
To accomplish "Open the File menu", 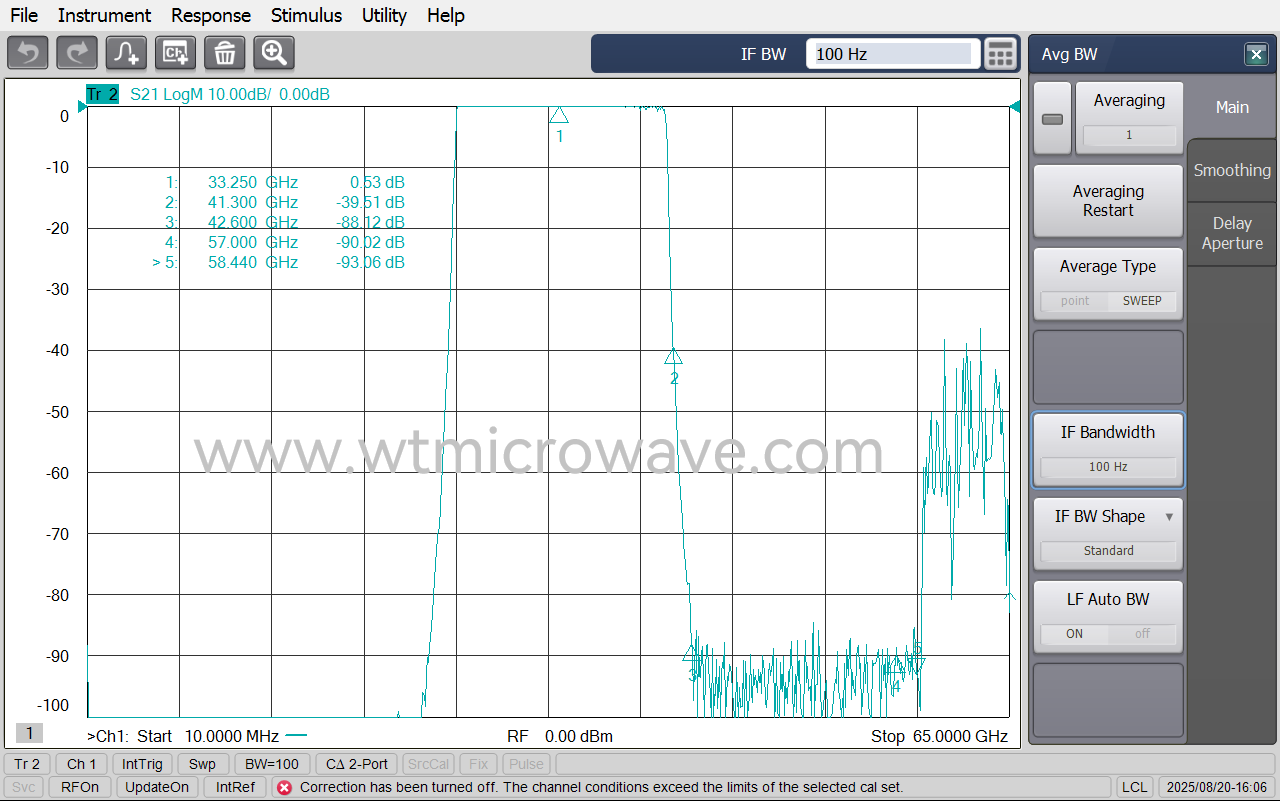I will click(x=24, y=15).
